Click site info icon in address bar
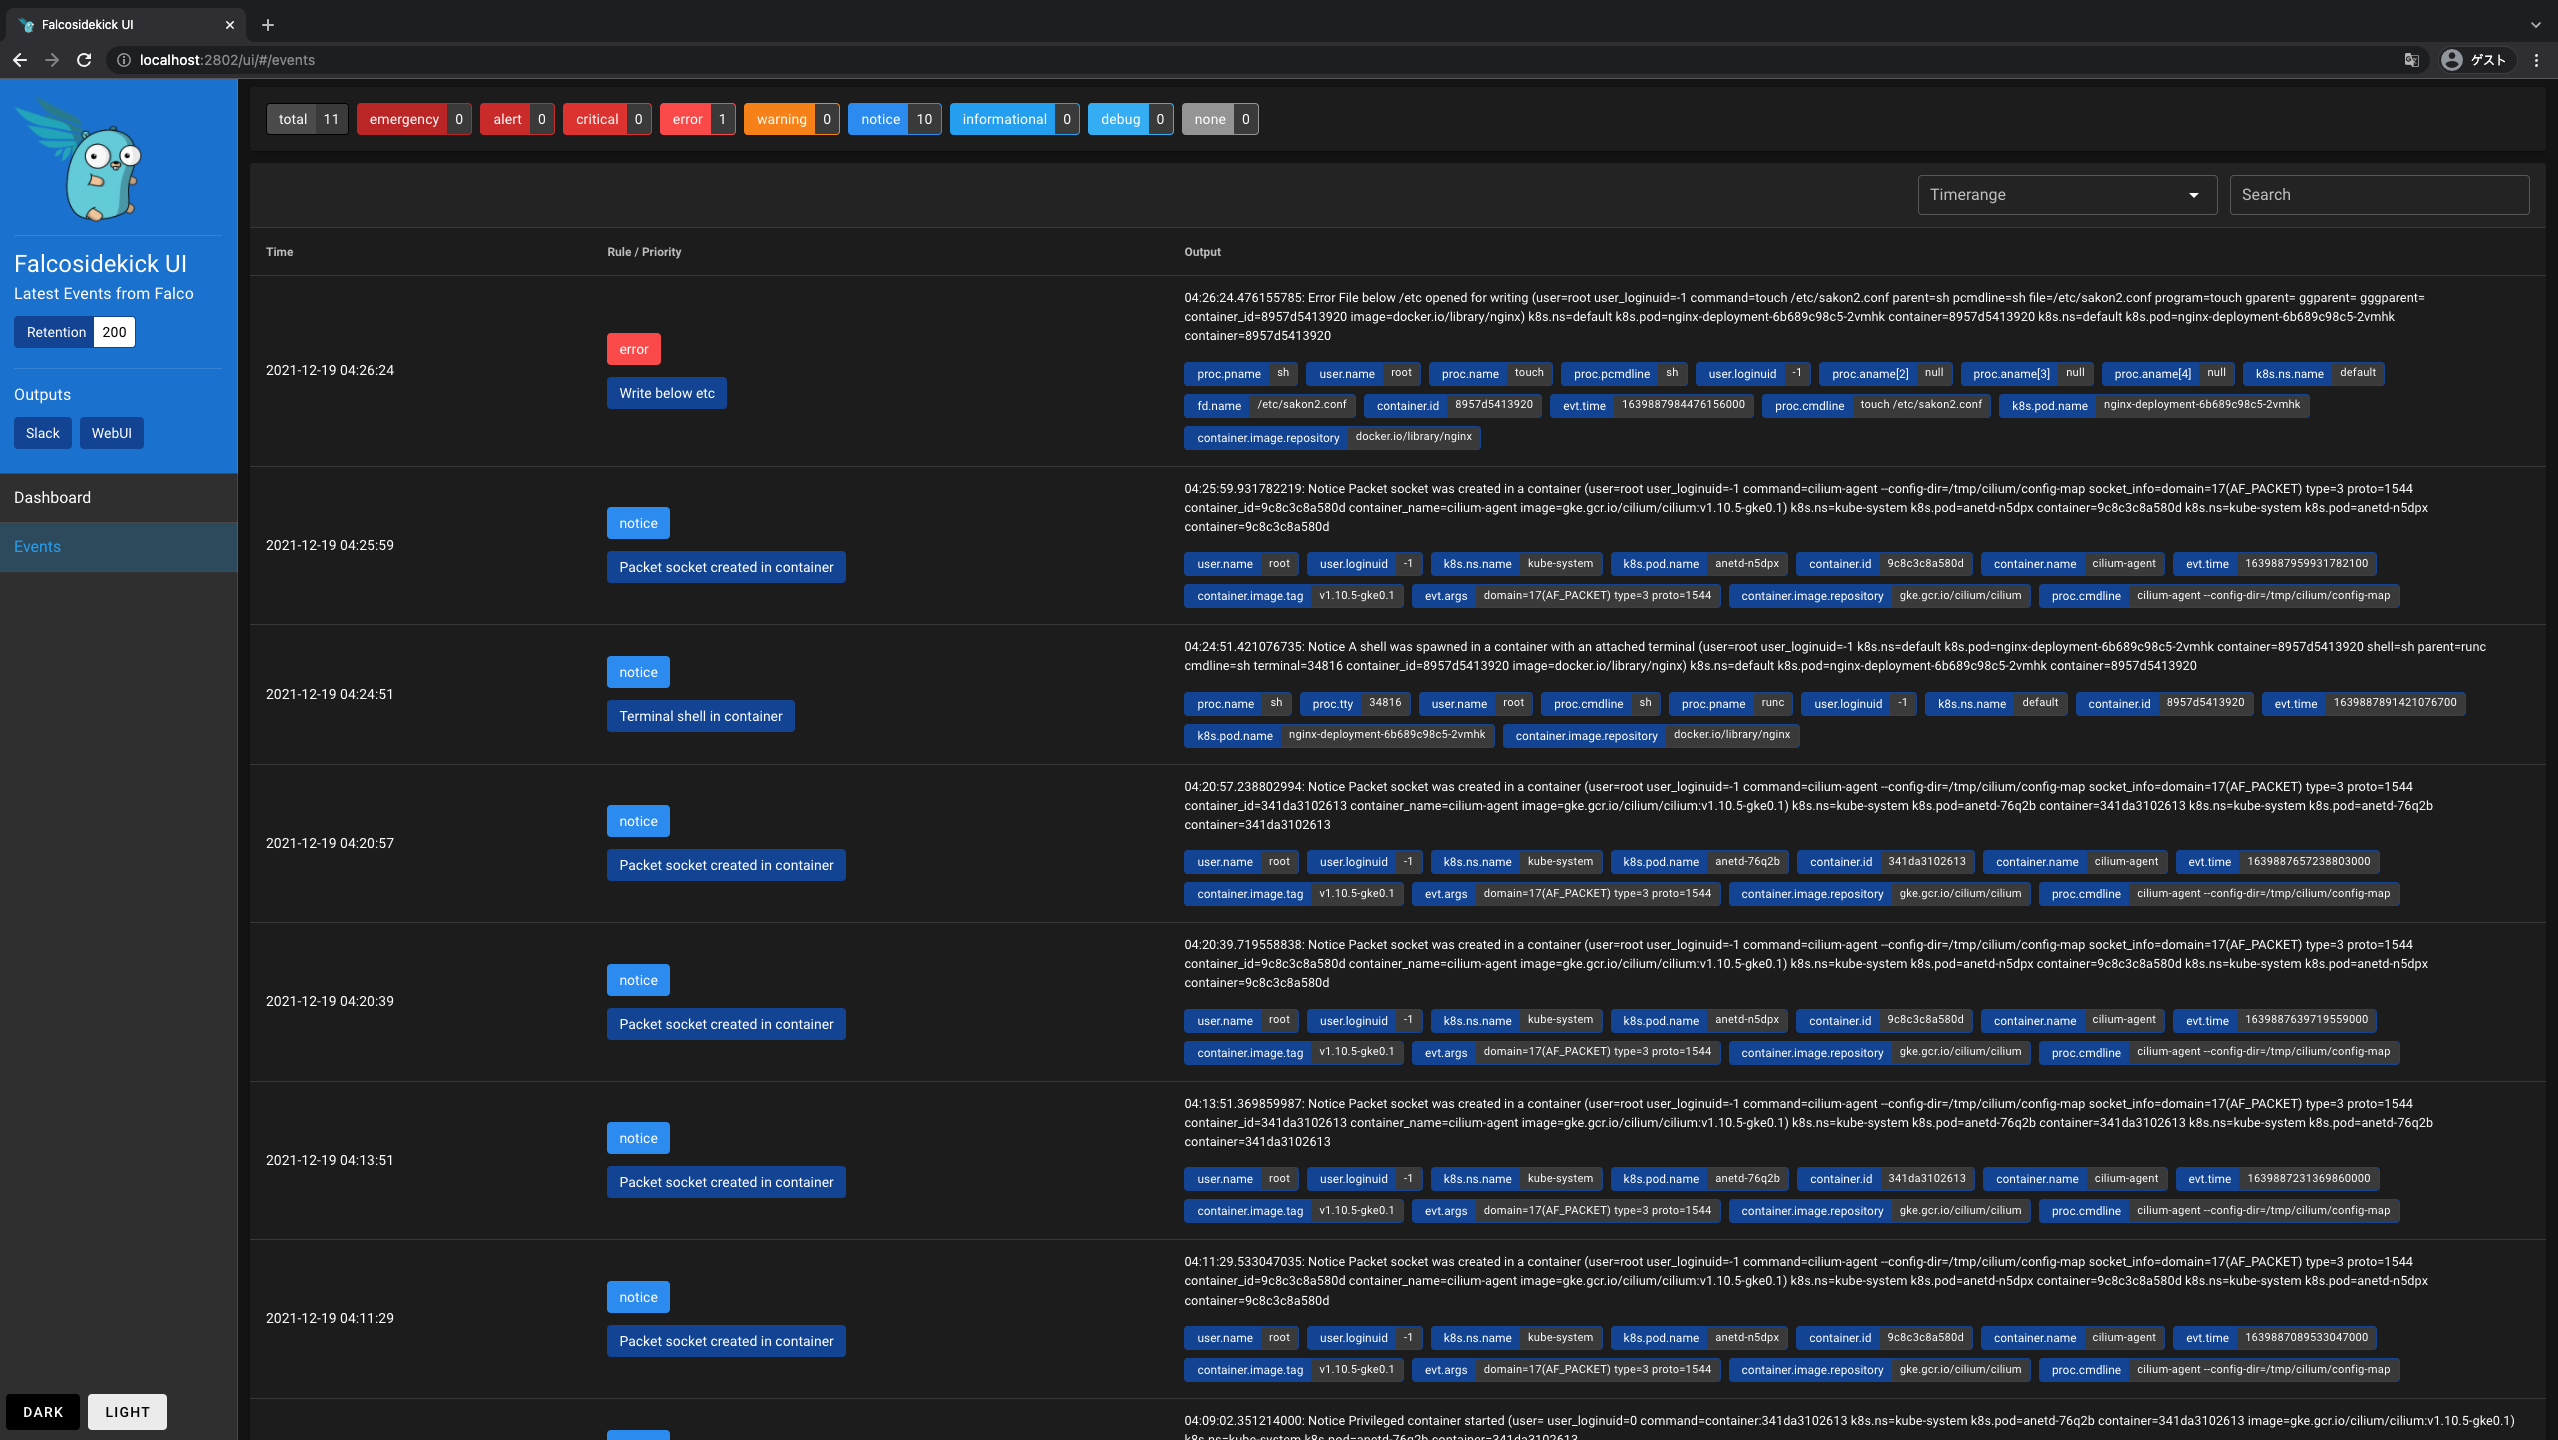 click(124, 60)
